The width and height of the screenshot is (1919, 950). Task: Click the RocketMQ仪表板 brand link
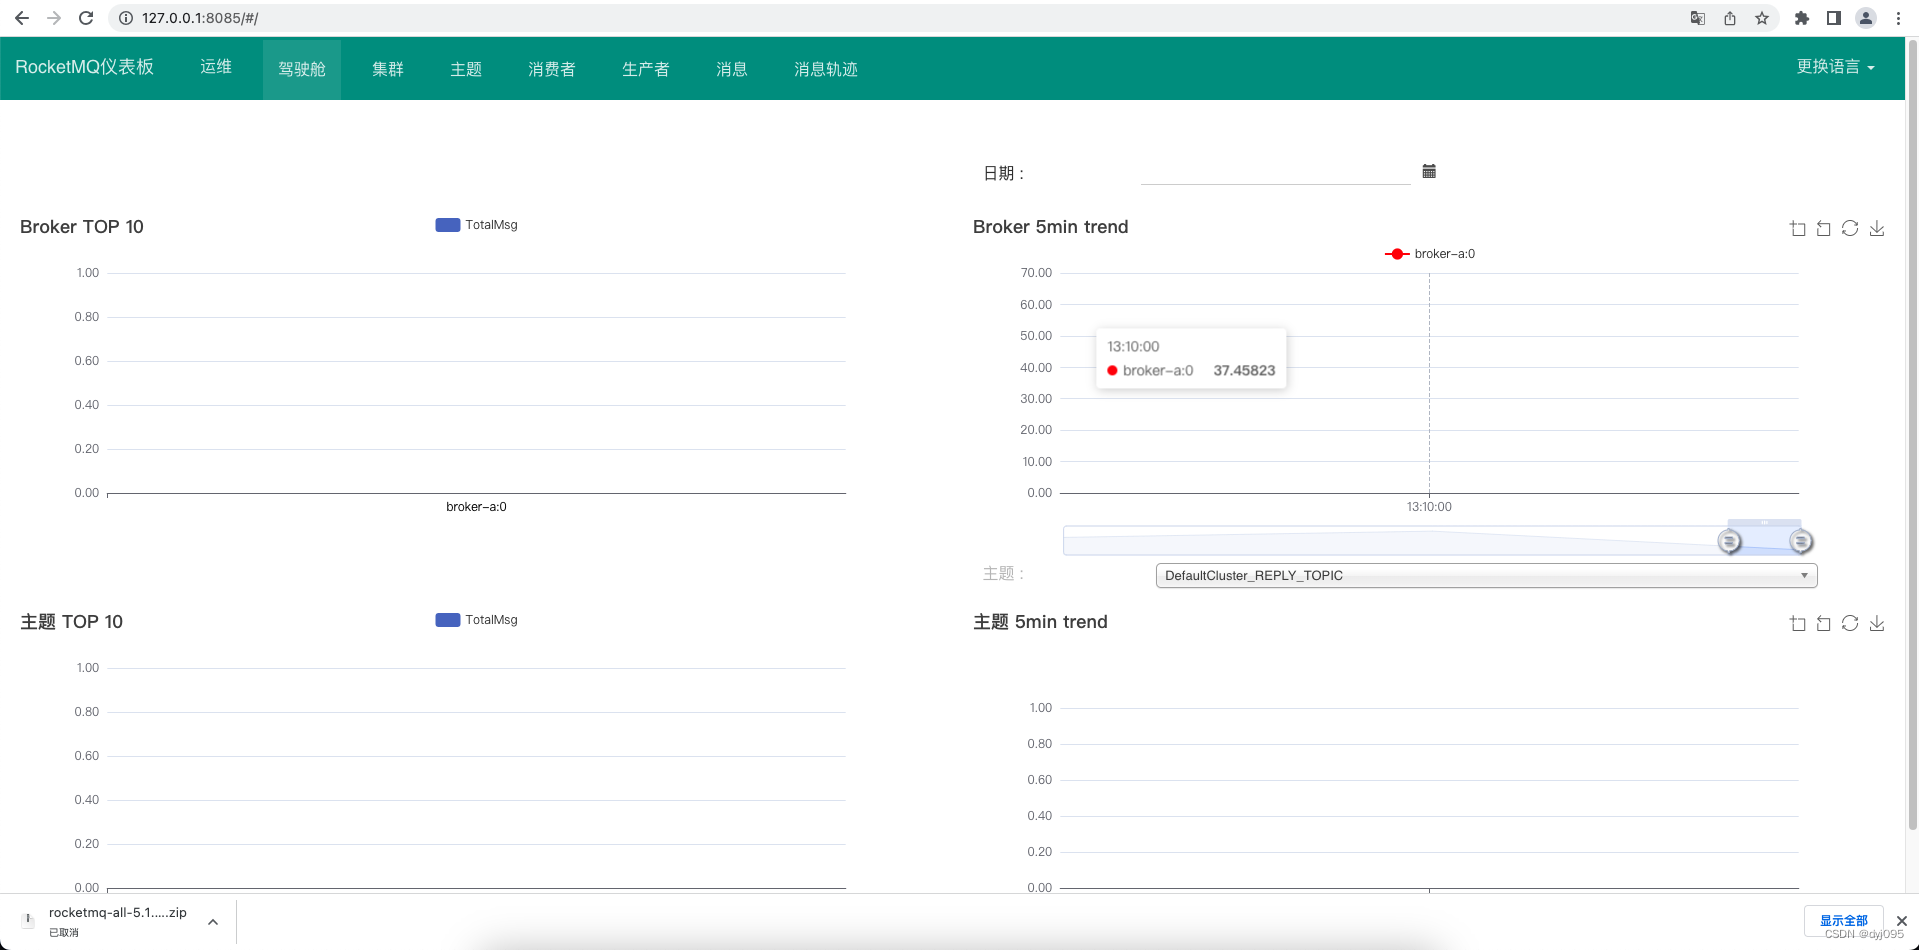[x=85, y=67]
